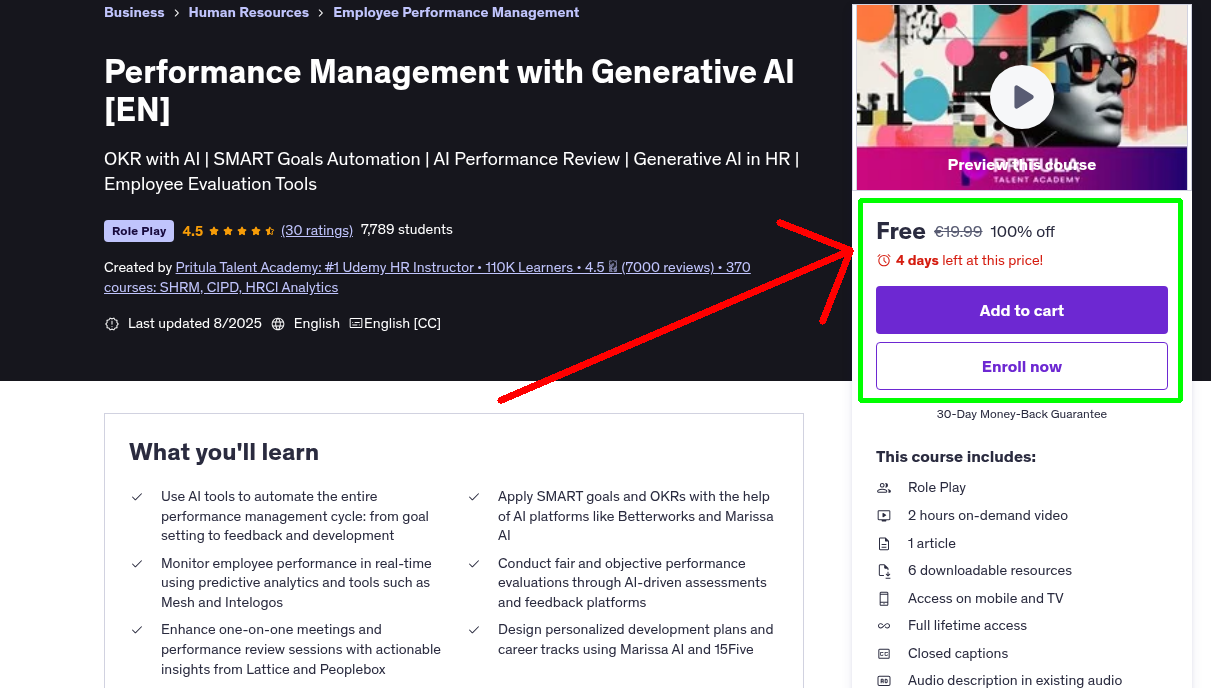Click checkmark beside 'Apply SMART goals and OKRs'

pos(474,496)
